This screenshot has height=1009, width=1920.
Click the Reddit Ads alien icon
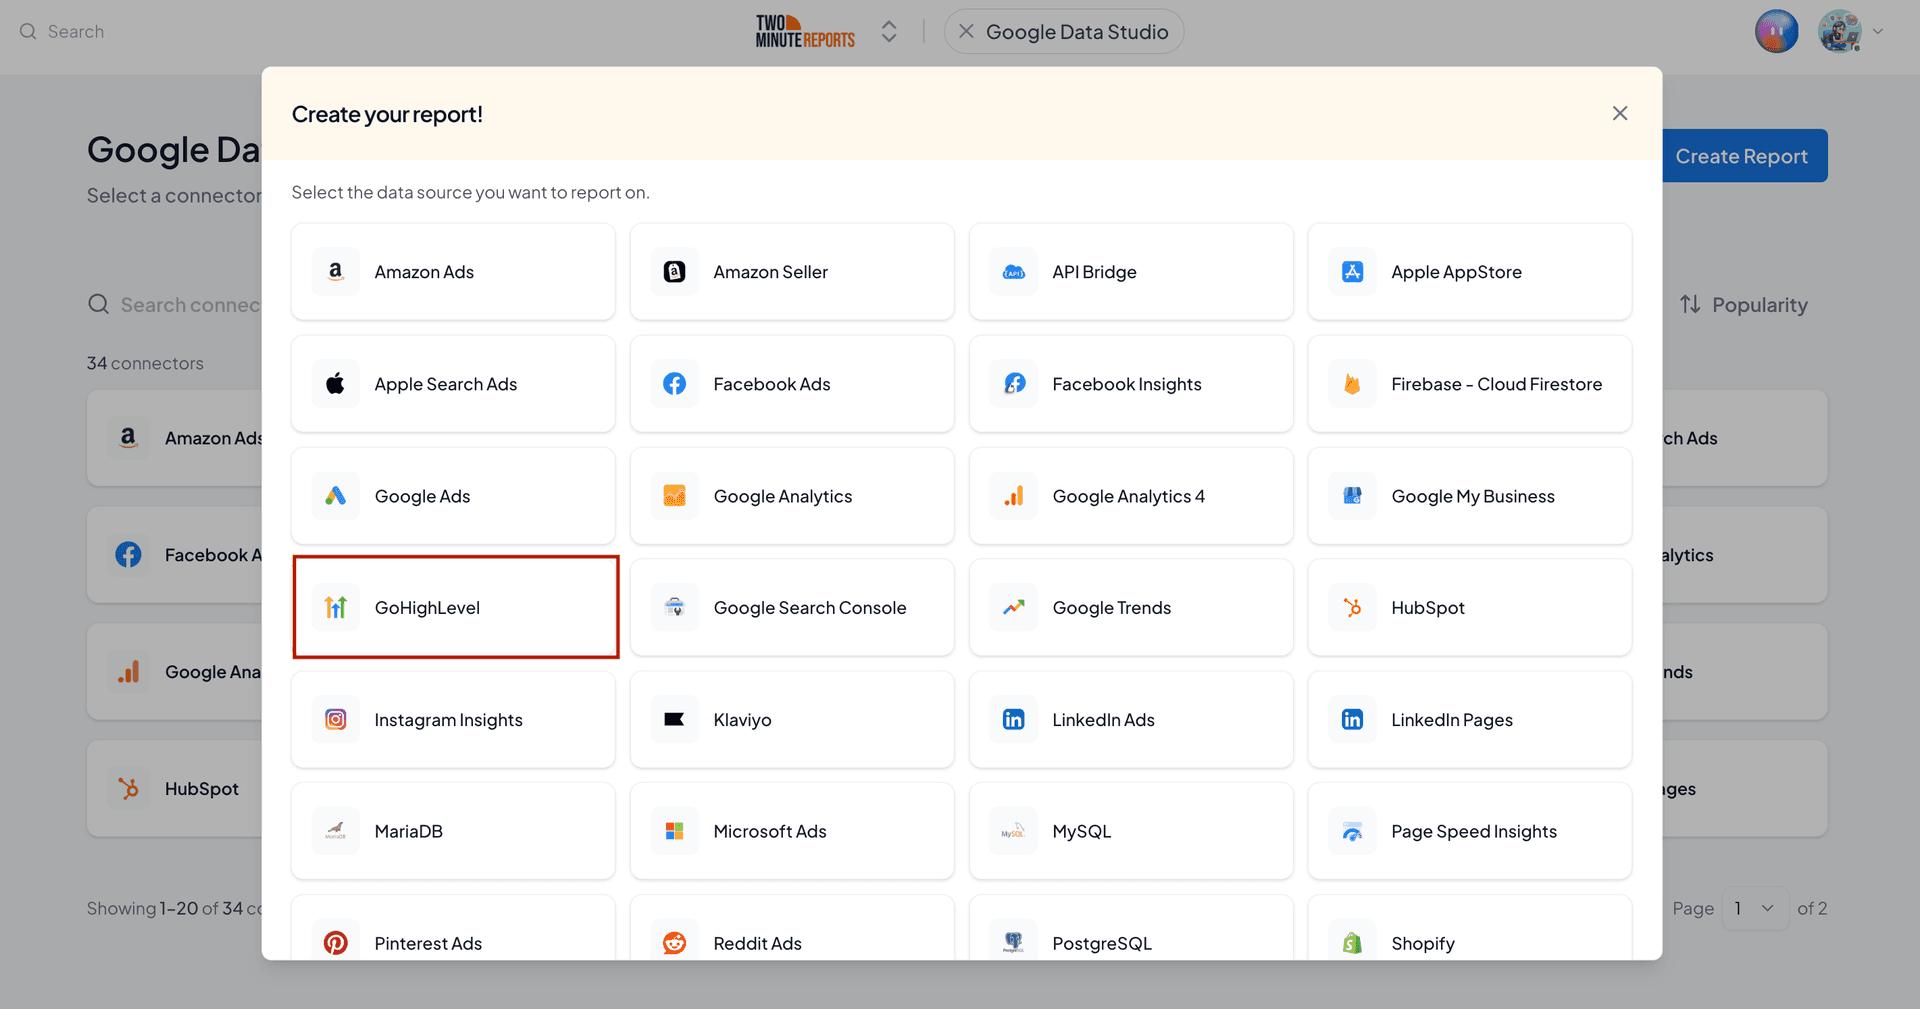click(x=675, y=943)
